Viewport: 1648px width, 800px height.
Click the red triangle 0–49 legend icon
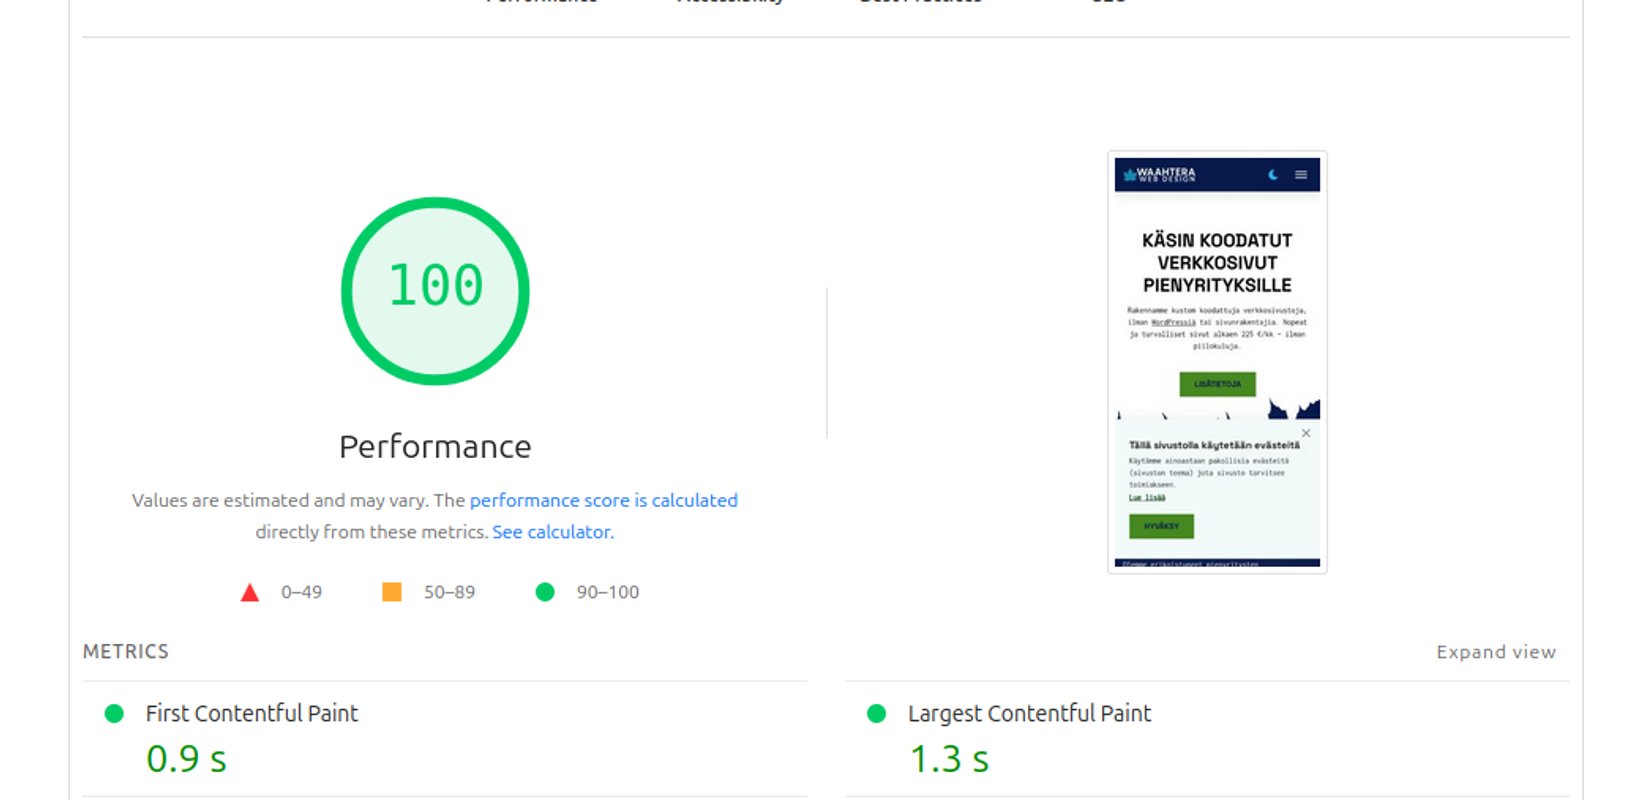point(250,593)
